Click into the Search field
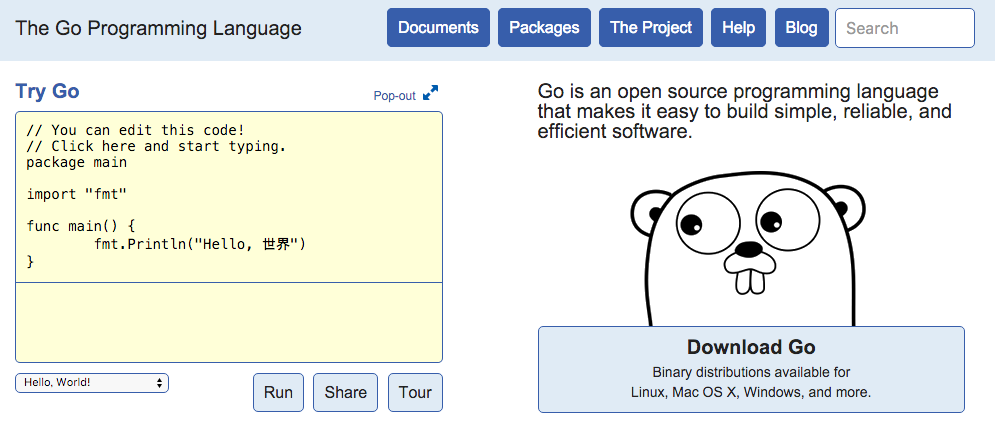The image size is (995, 437). pos(905,28)
